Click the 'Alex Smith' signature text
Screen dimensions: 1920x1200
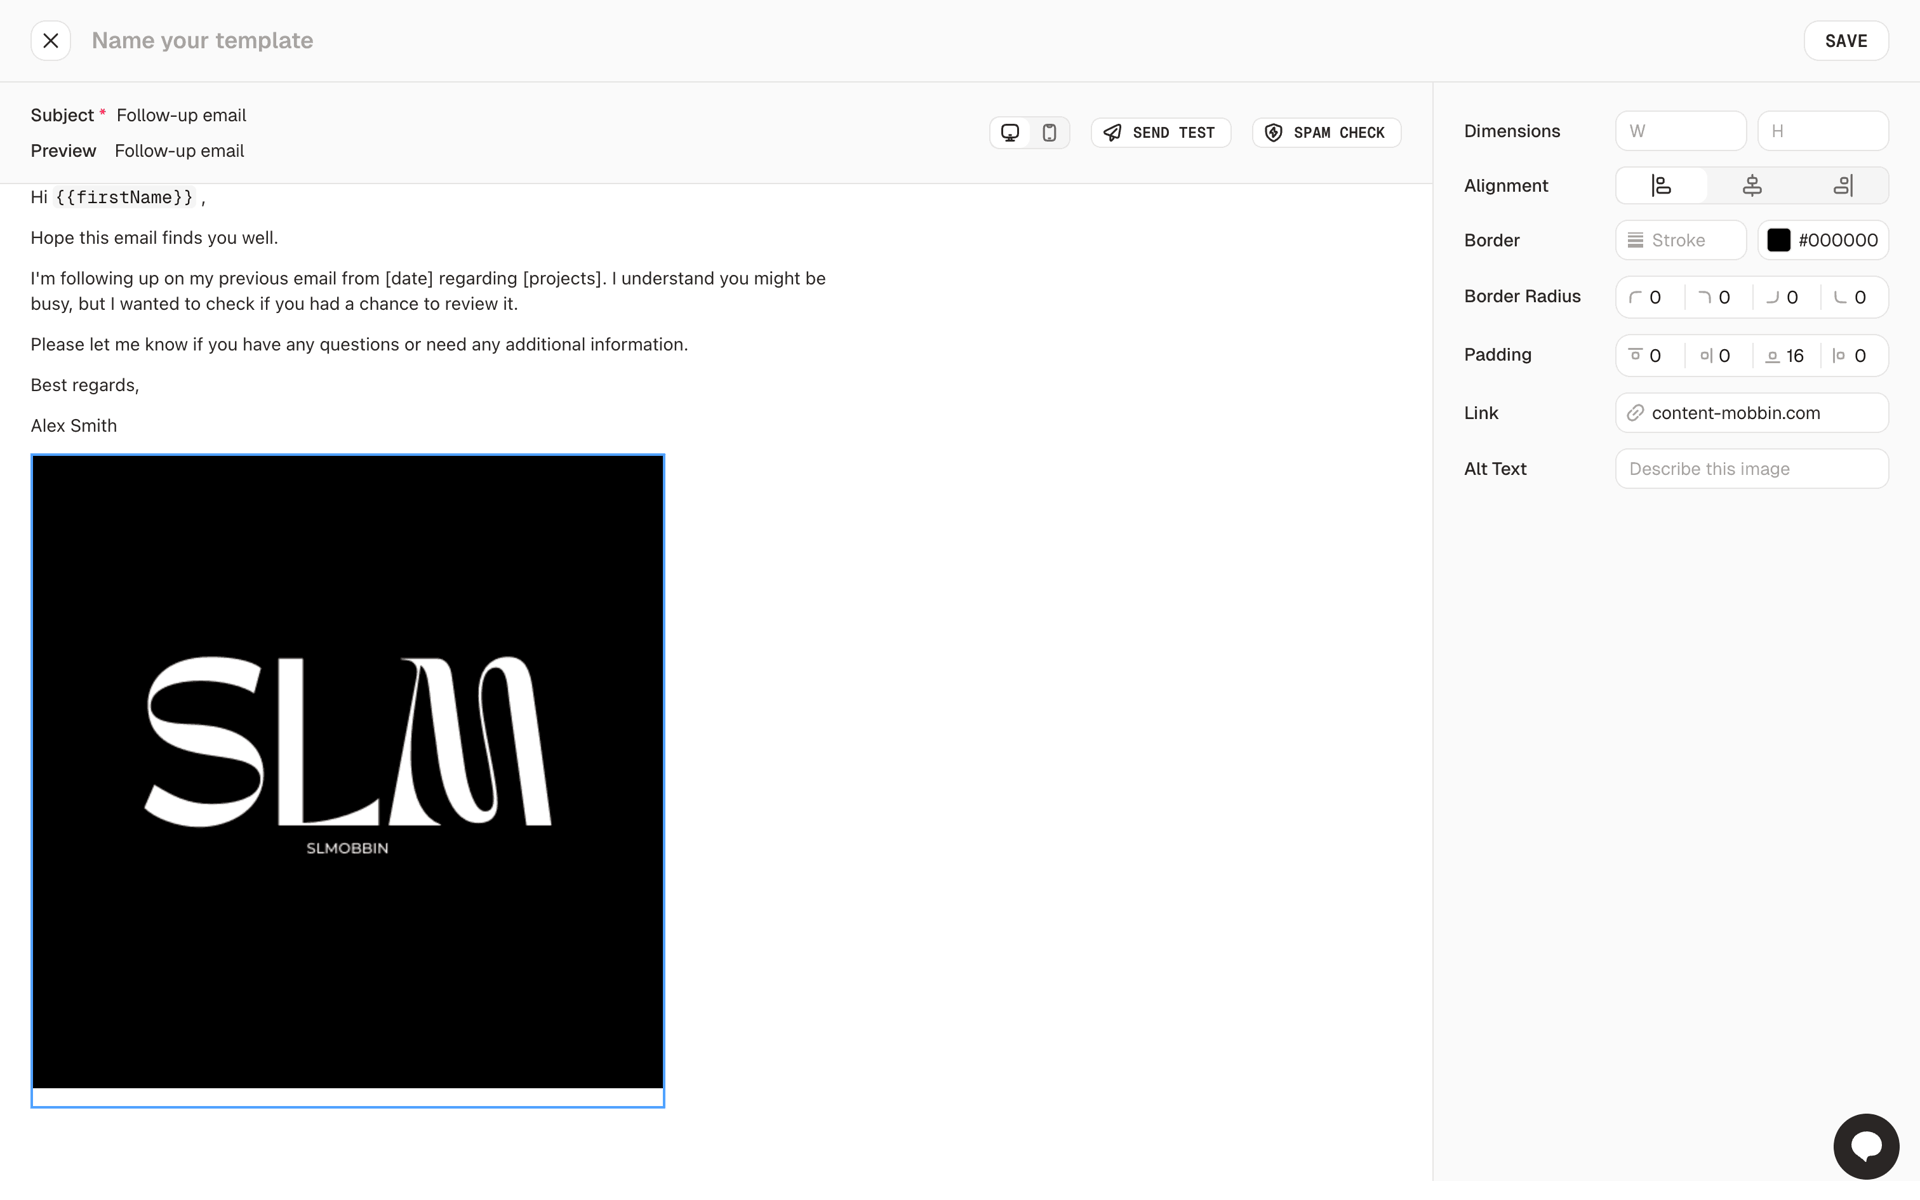[x=74, y=426]
